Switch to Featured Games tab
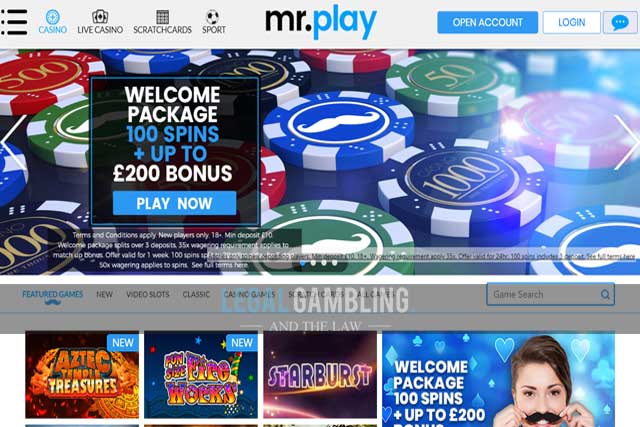Screen dimensions: 640x427 point(53,294)
